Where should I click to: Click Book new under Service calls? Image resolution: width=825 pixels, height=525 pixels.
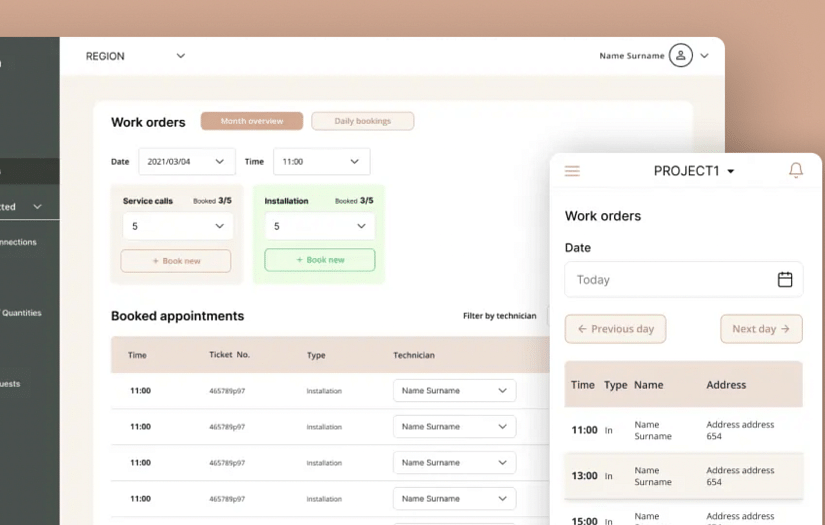[176, 261]
